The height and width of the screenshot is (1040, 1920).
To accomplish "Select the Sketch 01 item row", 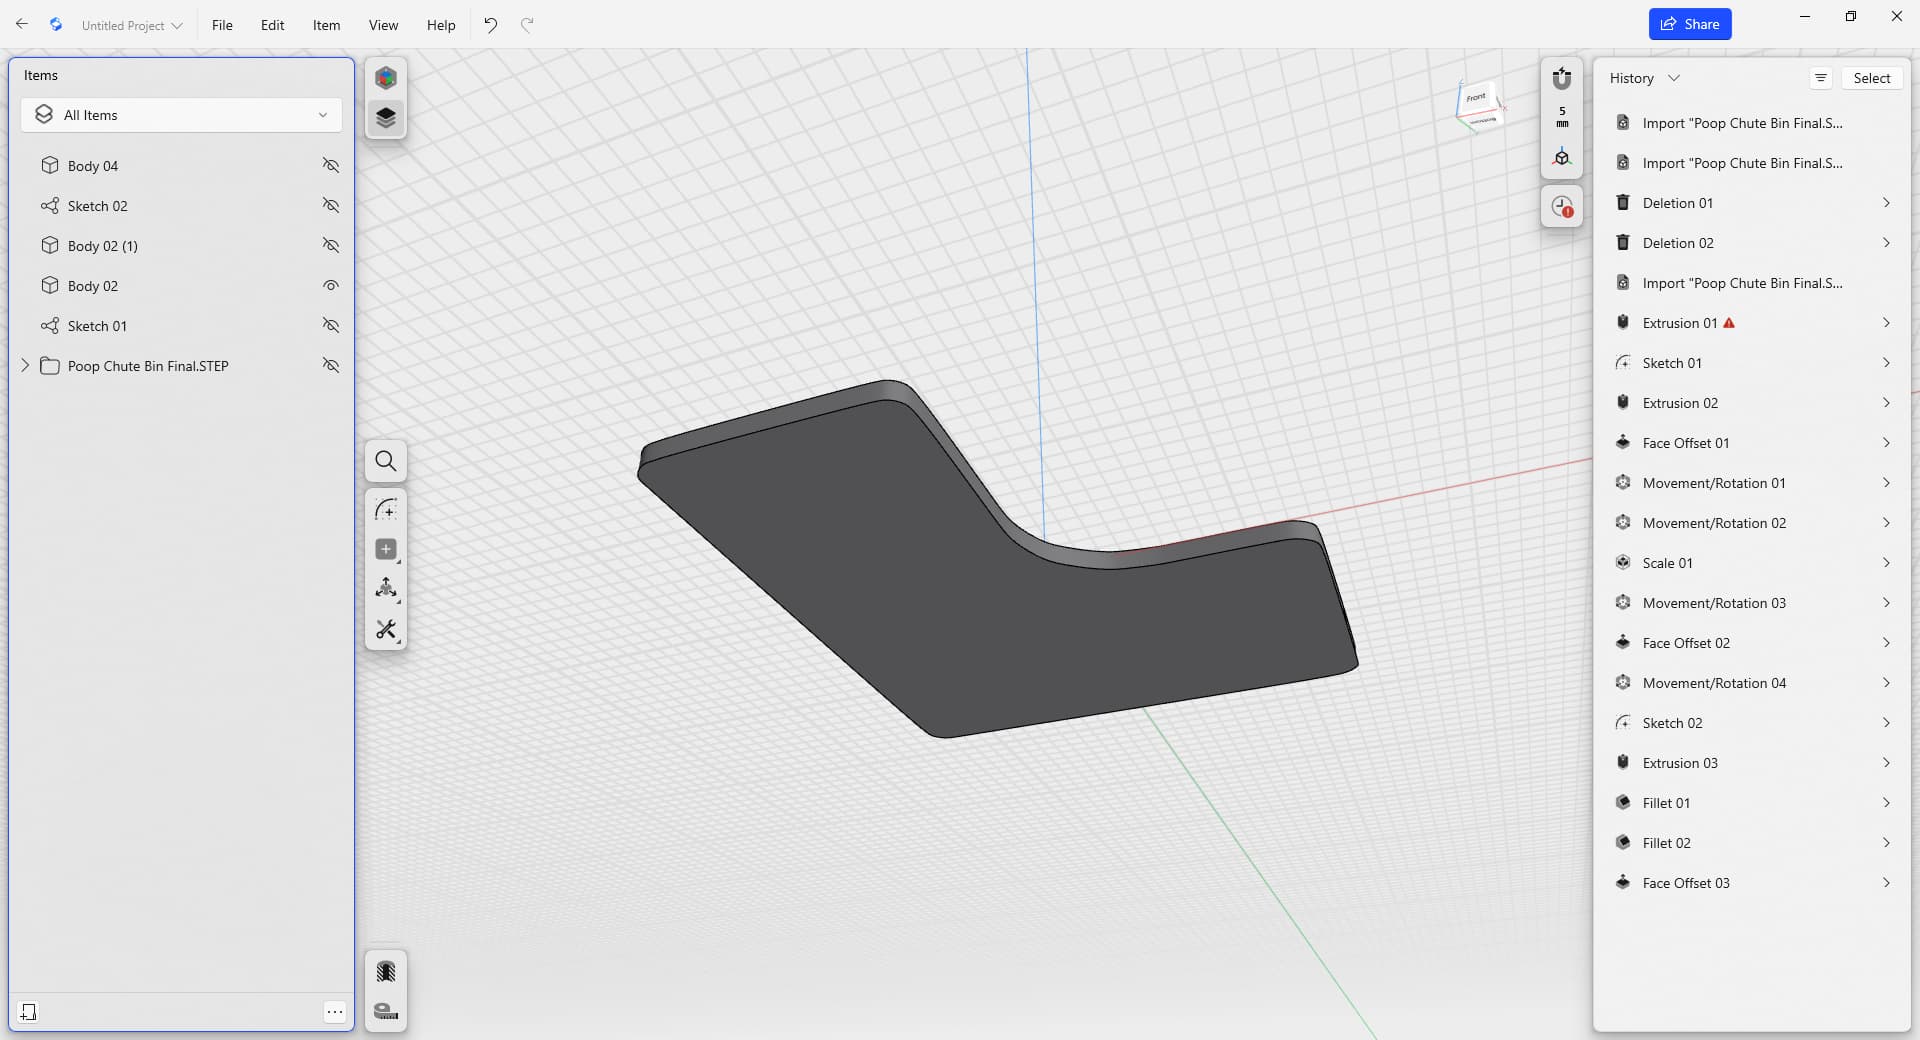I will [x=181, y=325].
